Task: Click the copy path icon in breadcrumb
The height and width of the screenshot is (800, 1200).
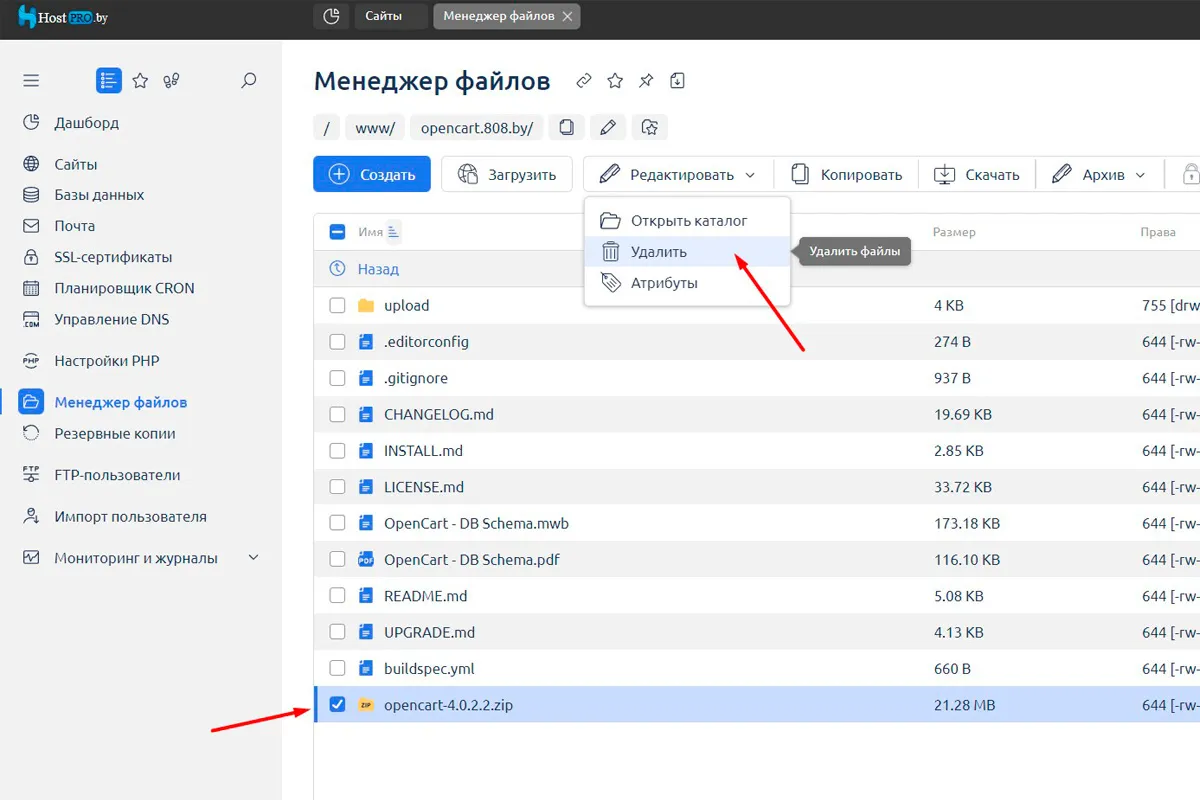Action: 566,127
